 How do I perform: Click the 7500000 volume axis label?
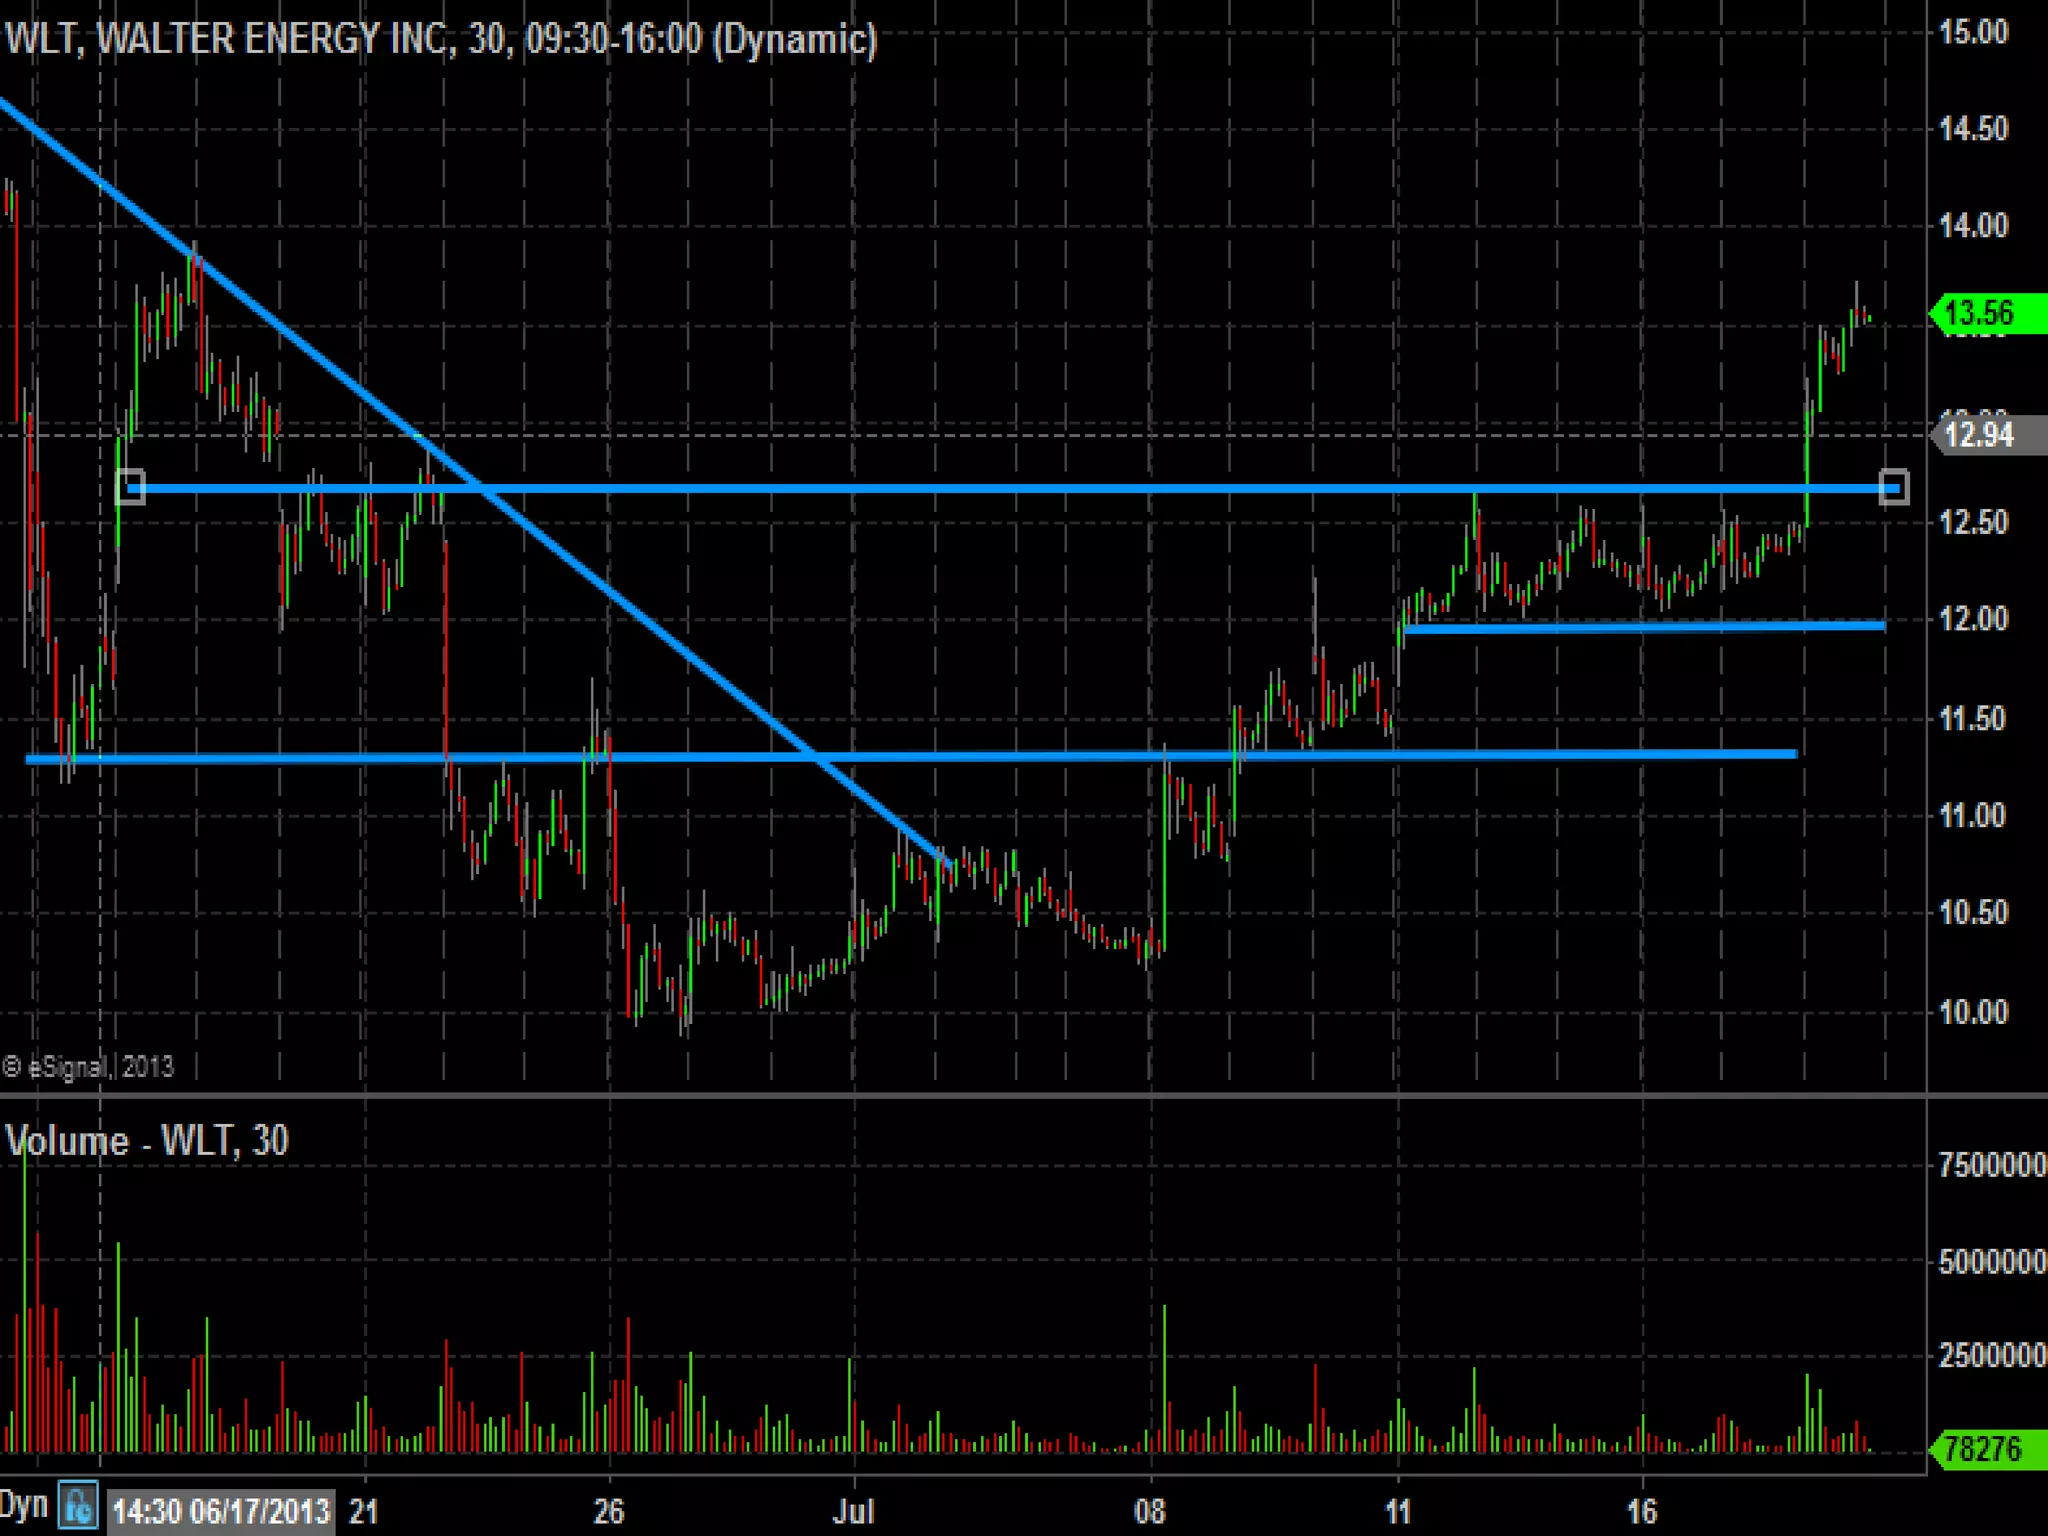coord(1991,1165)
